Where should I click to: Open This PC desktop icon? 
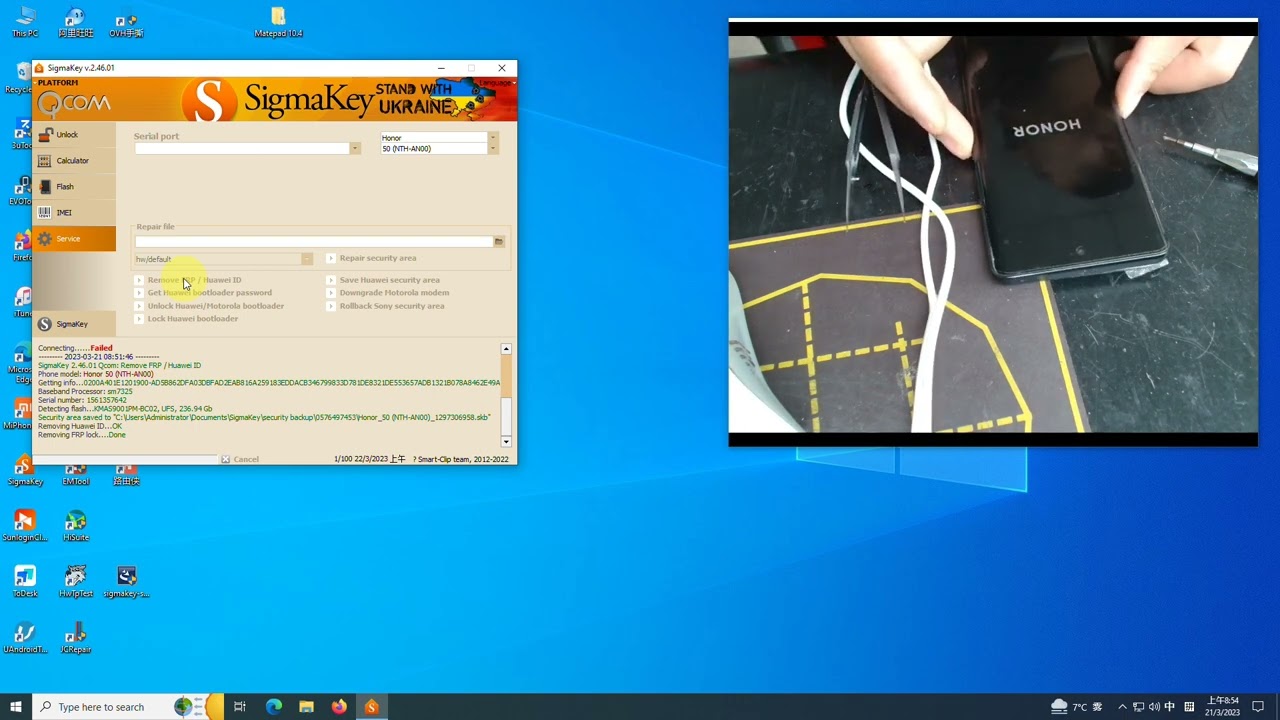(25, 23)
